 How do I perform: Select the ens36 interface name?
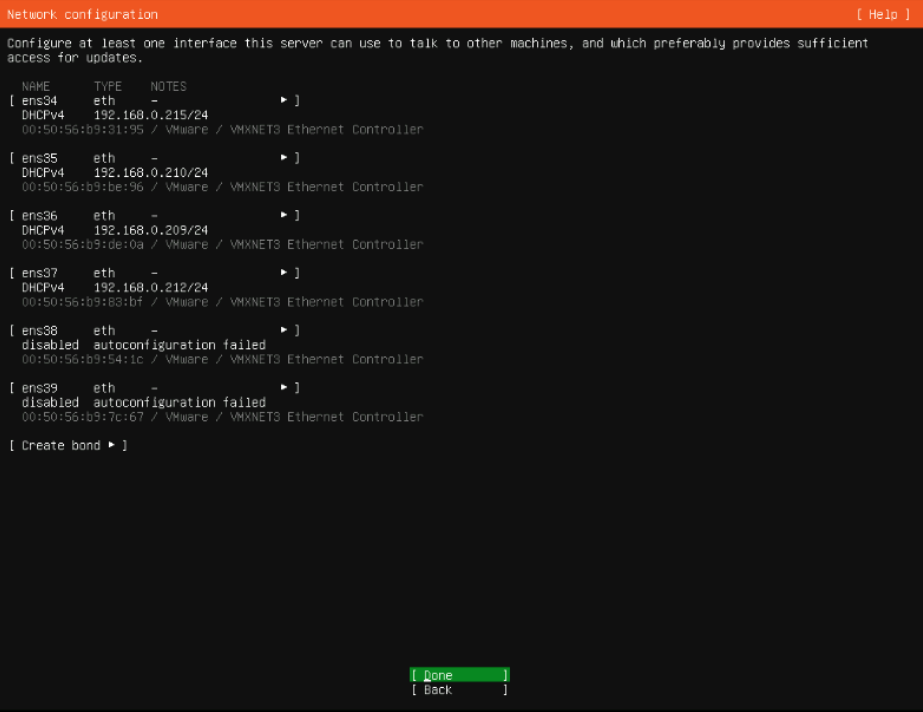pyautogui.click(x=39, y=216)
